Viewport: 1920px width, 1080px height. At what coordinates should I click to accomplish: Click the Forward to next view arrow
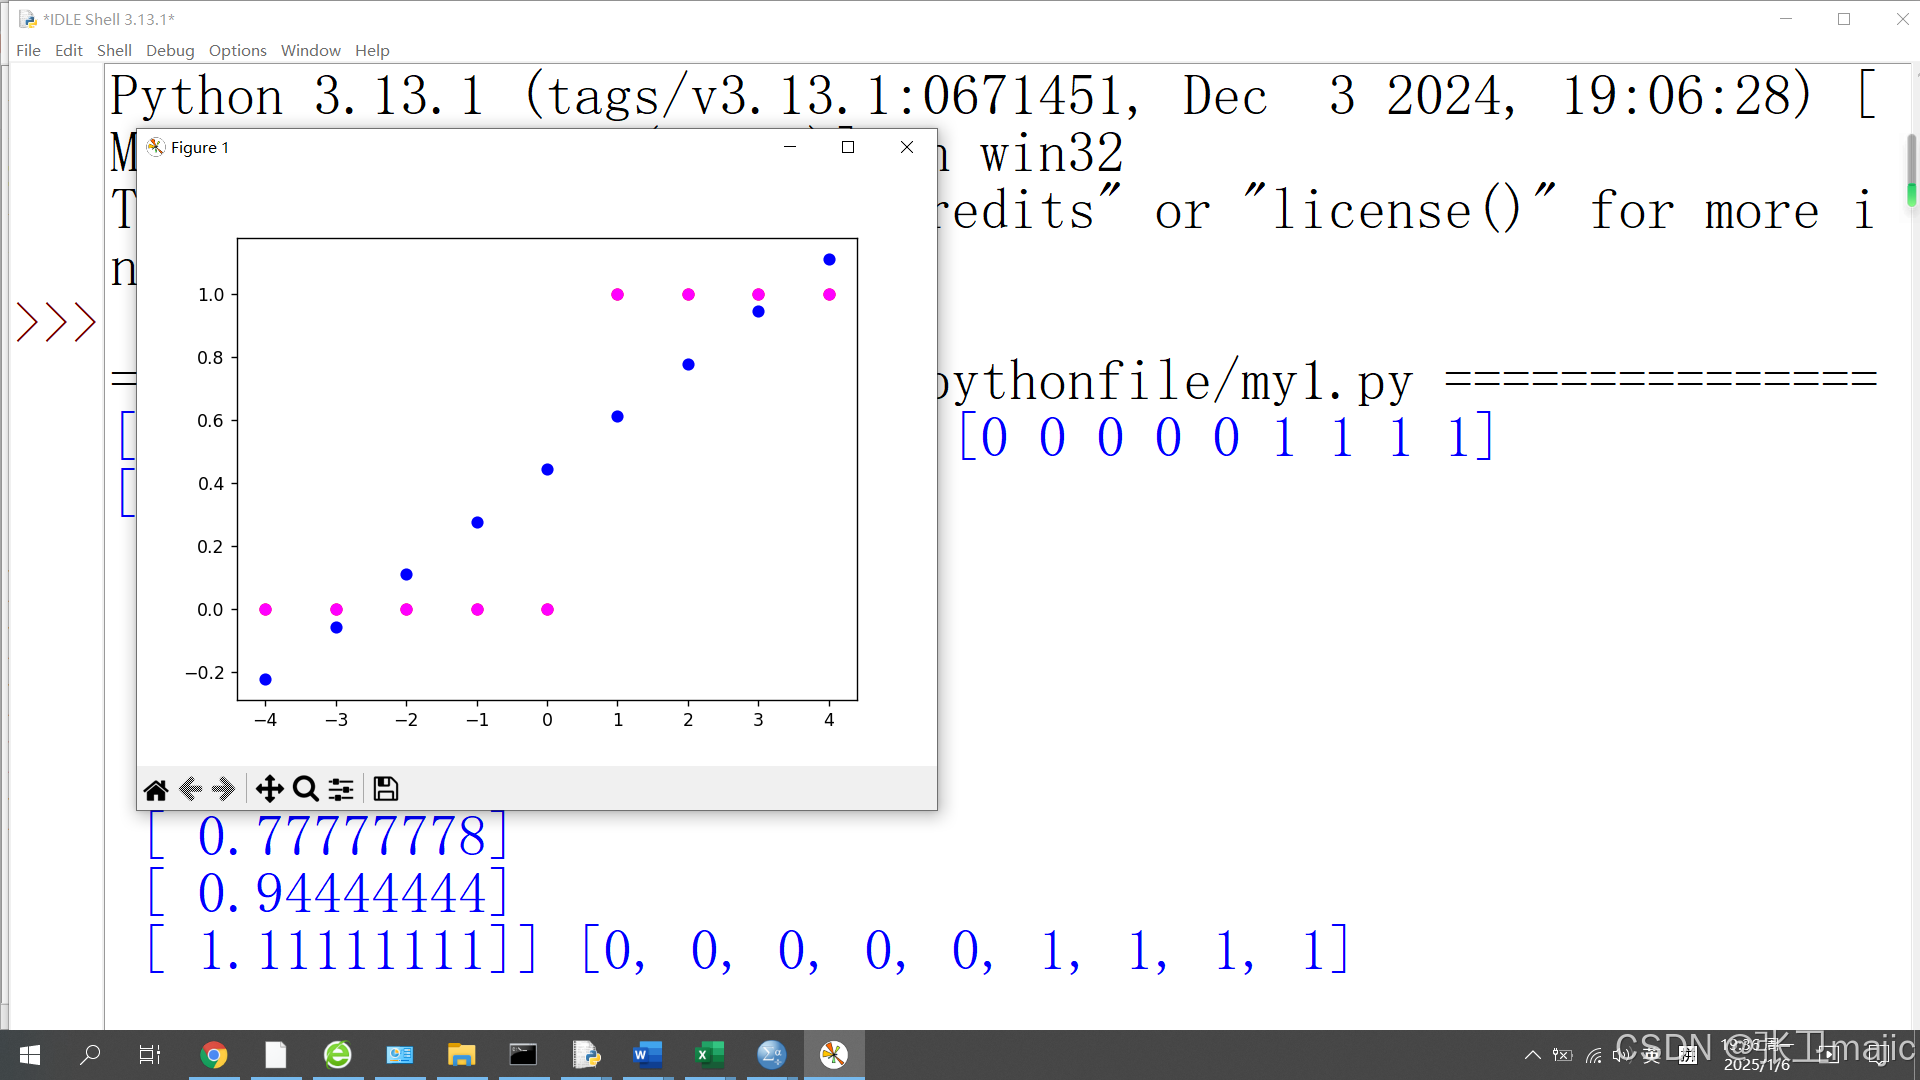pyautogui.click(x=224, y=790)
